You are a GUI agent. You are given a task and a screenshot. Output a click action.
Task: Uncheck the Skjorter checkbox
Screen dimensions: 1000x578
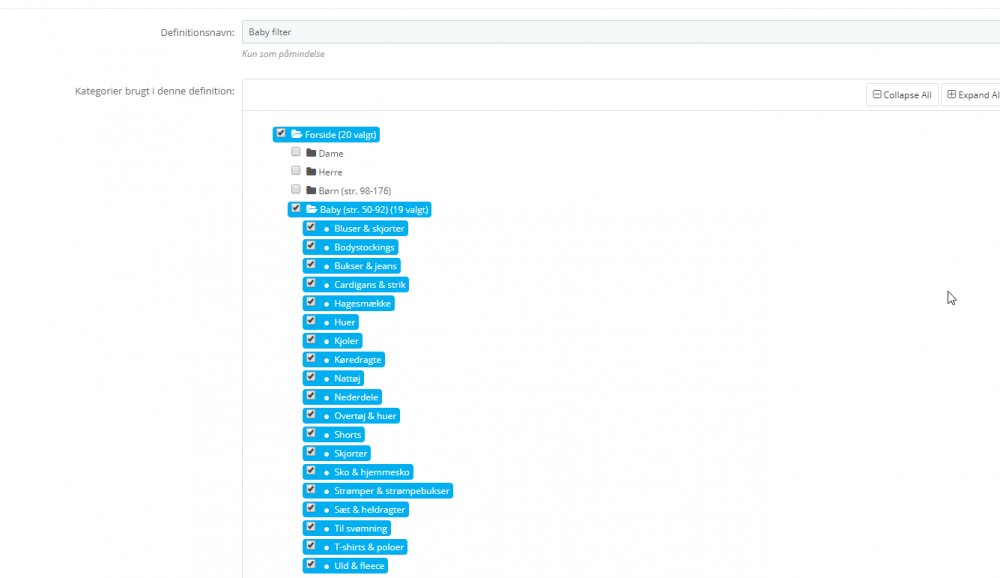tap(311, 452)
